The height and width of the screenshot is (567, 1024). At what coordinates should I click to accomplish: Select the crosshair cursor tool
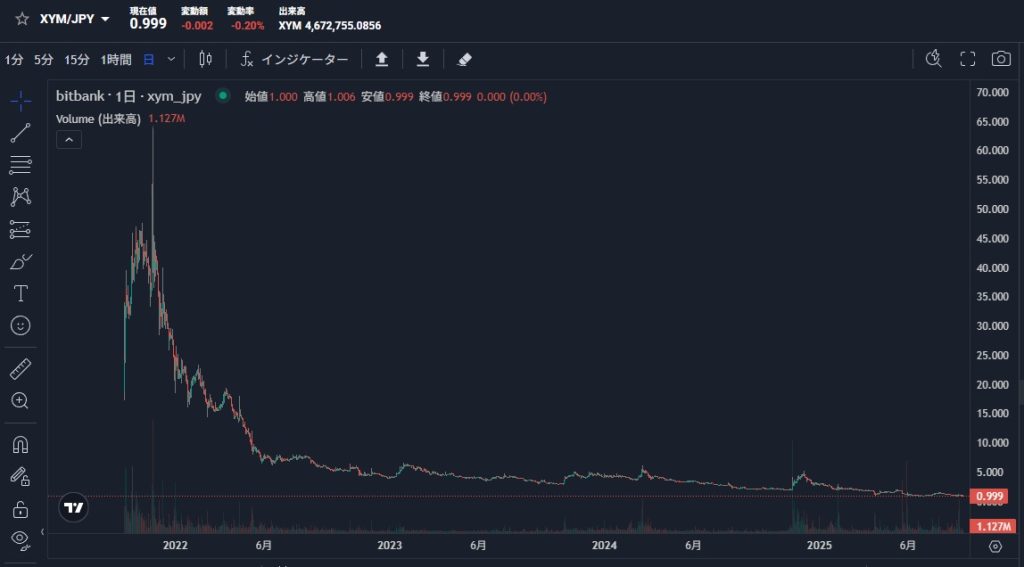click(x=20, y=101)
